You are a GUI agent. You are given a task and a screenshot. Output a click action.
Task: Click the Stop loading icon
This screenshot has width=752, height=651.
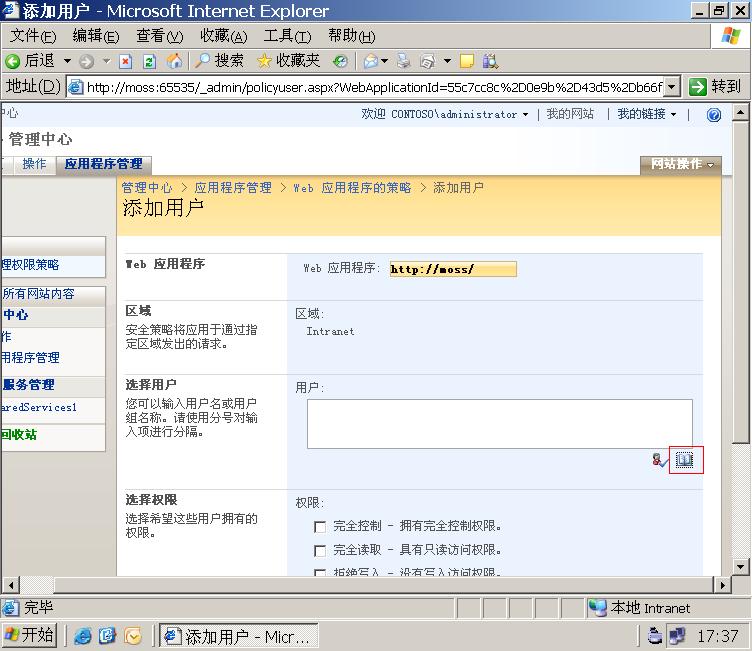coord(125,61)
